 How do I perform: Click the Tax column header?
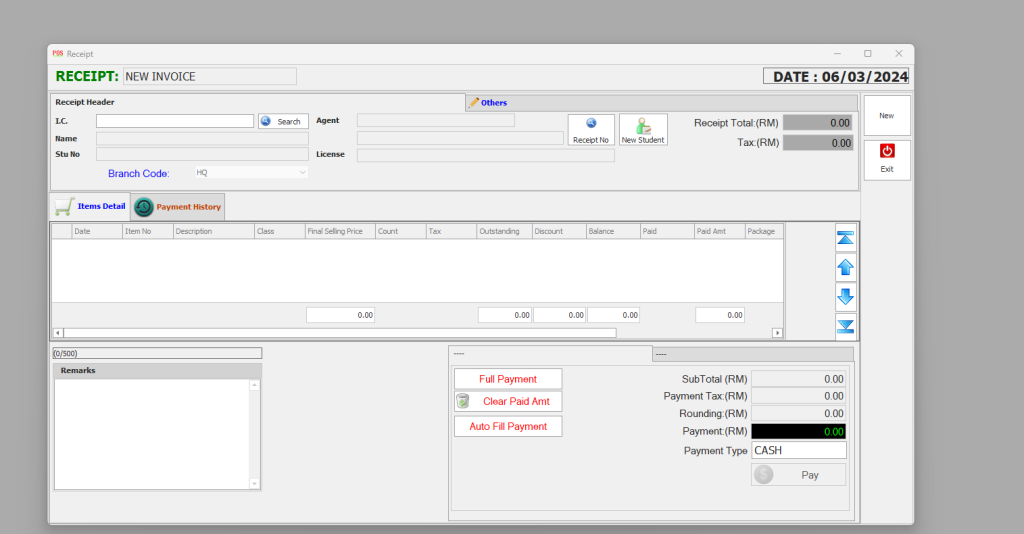click(x=451, y=231)
